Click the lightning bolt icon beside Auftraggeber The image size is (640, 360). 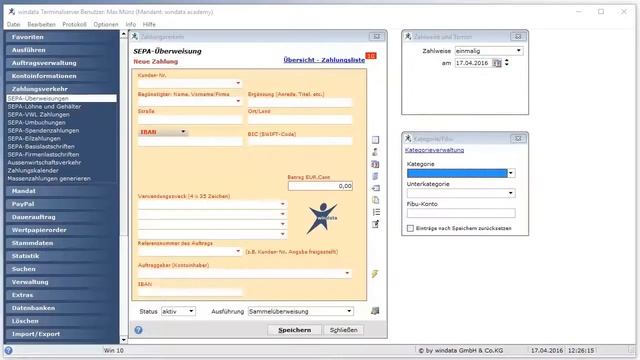point(375,274)
